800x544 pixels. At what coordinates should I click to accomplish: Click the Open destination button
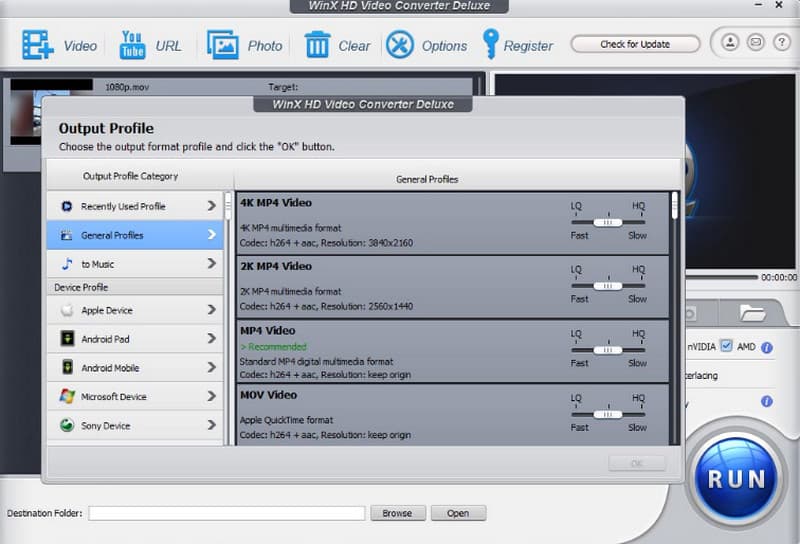click(458, 513)
